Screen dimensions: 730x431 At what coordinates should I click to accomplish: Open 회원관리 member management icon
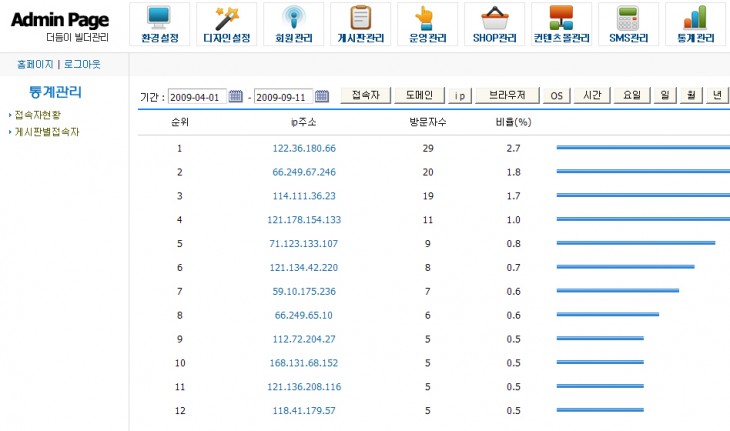(x=291, y=18)
